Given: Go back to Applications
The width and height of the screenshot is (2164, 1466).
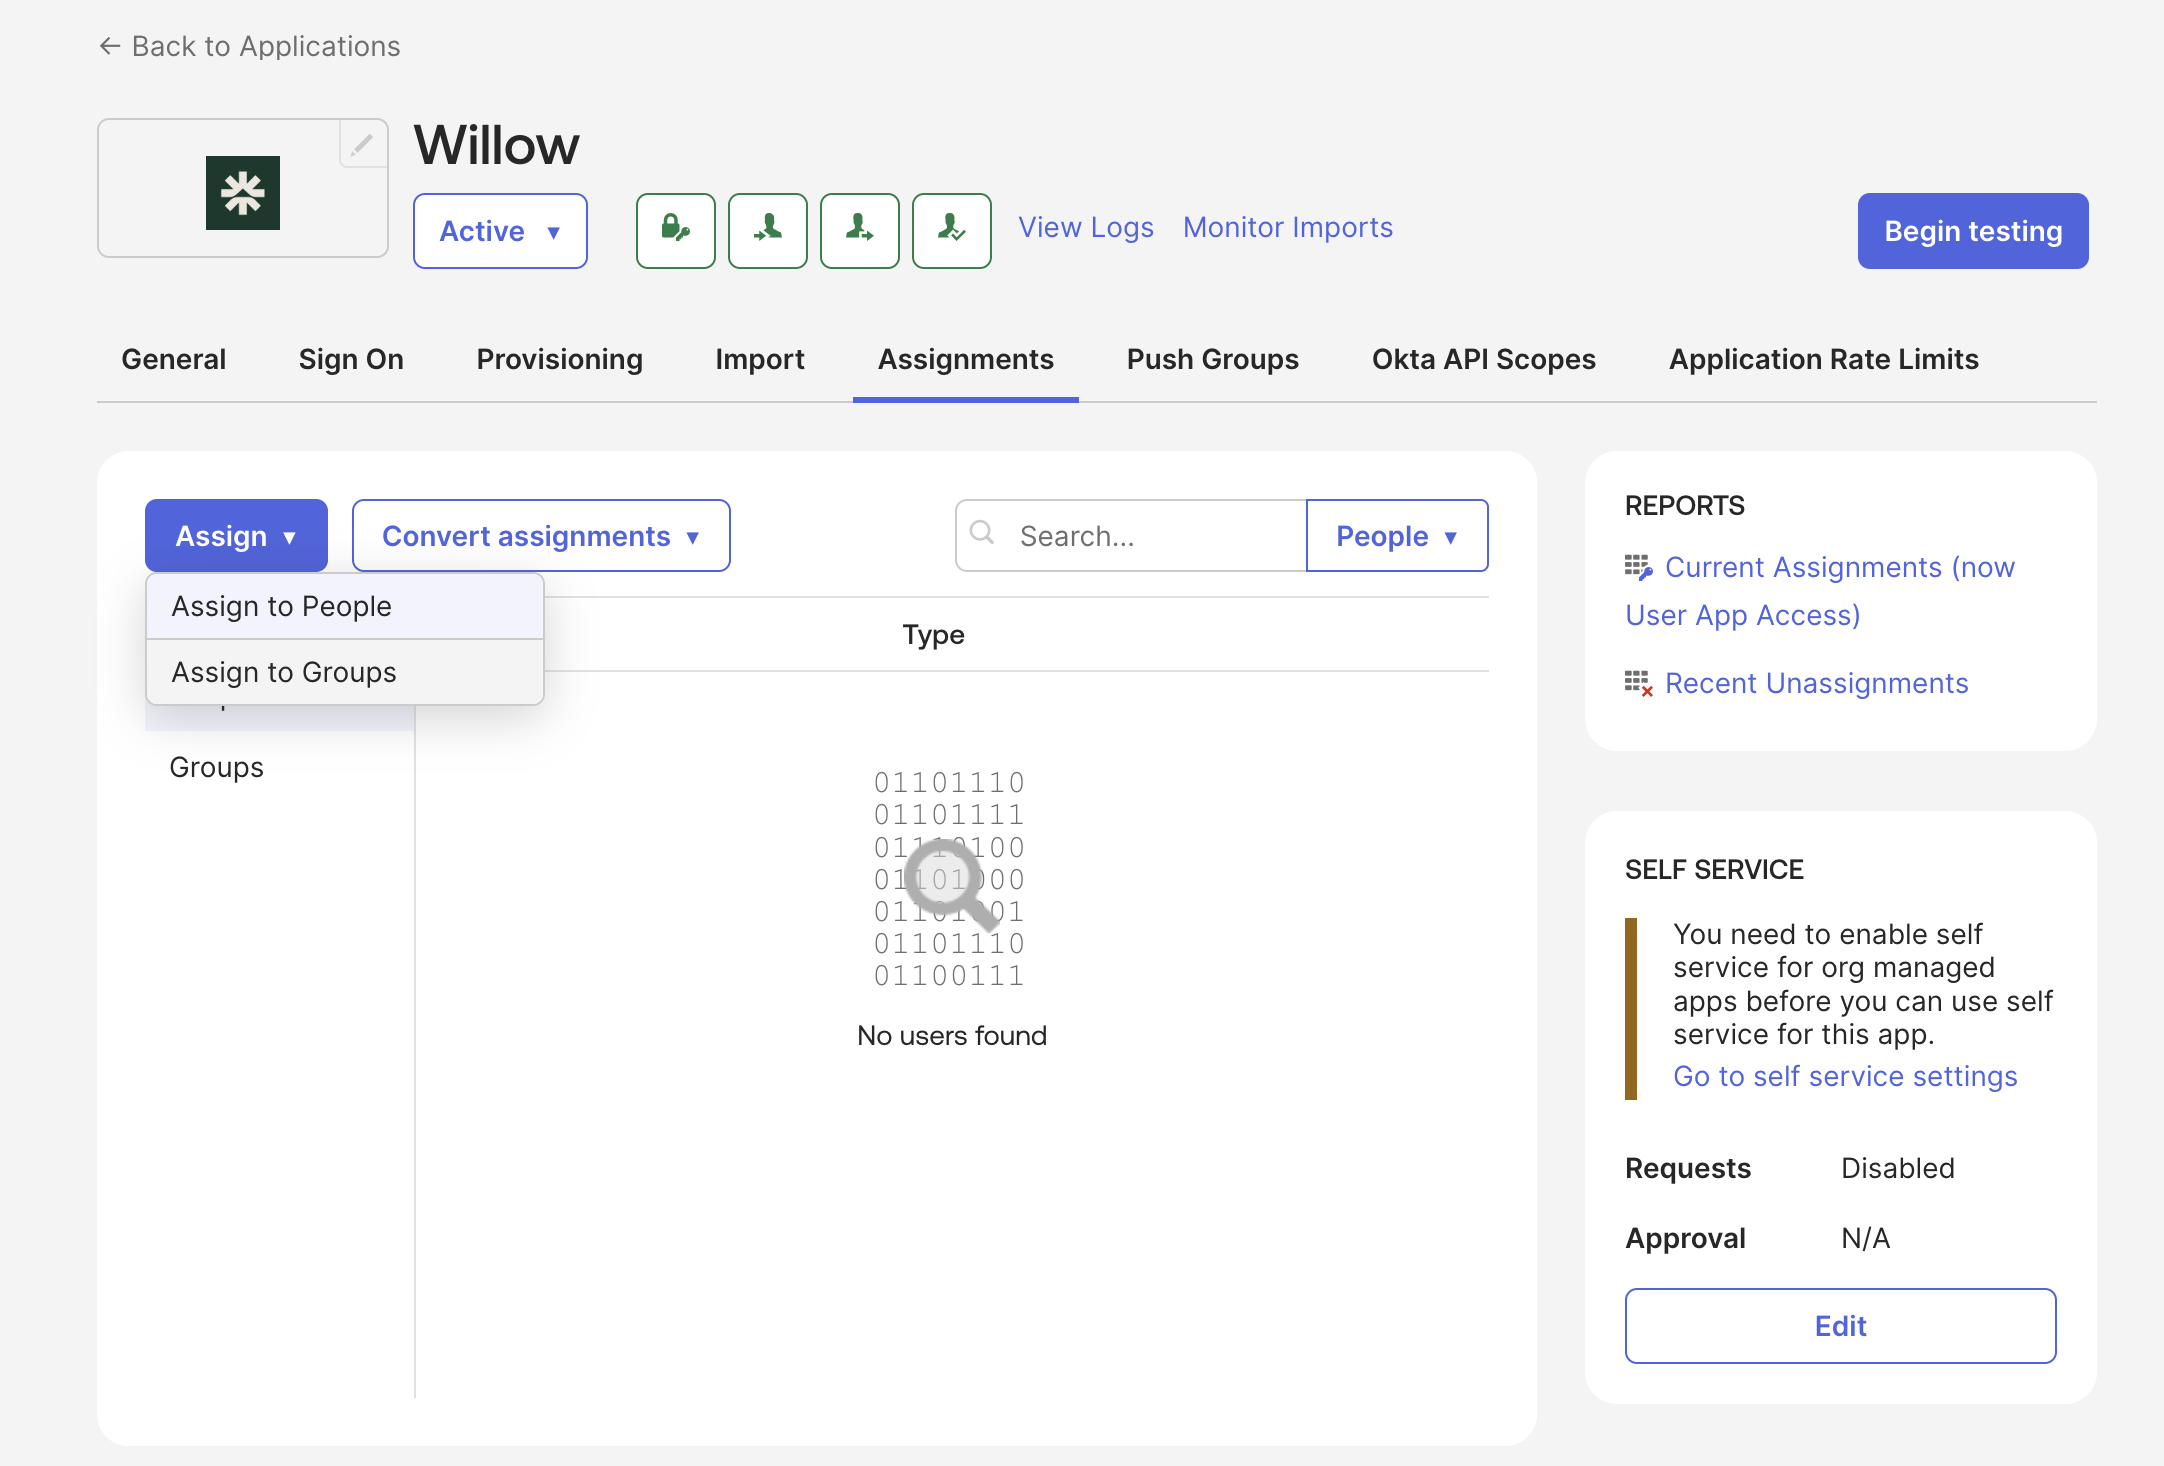Looking at the screenshot, I should point(250,46).
